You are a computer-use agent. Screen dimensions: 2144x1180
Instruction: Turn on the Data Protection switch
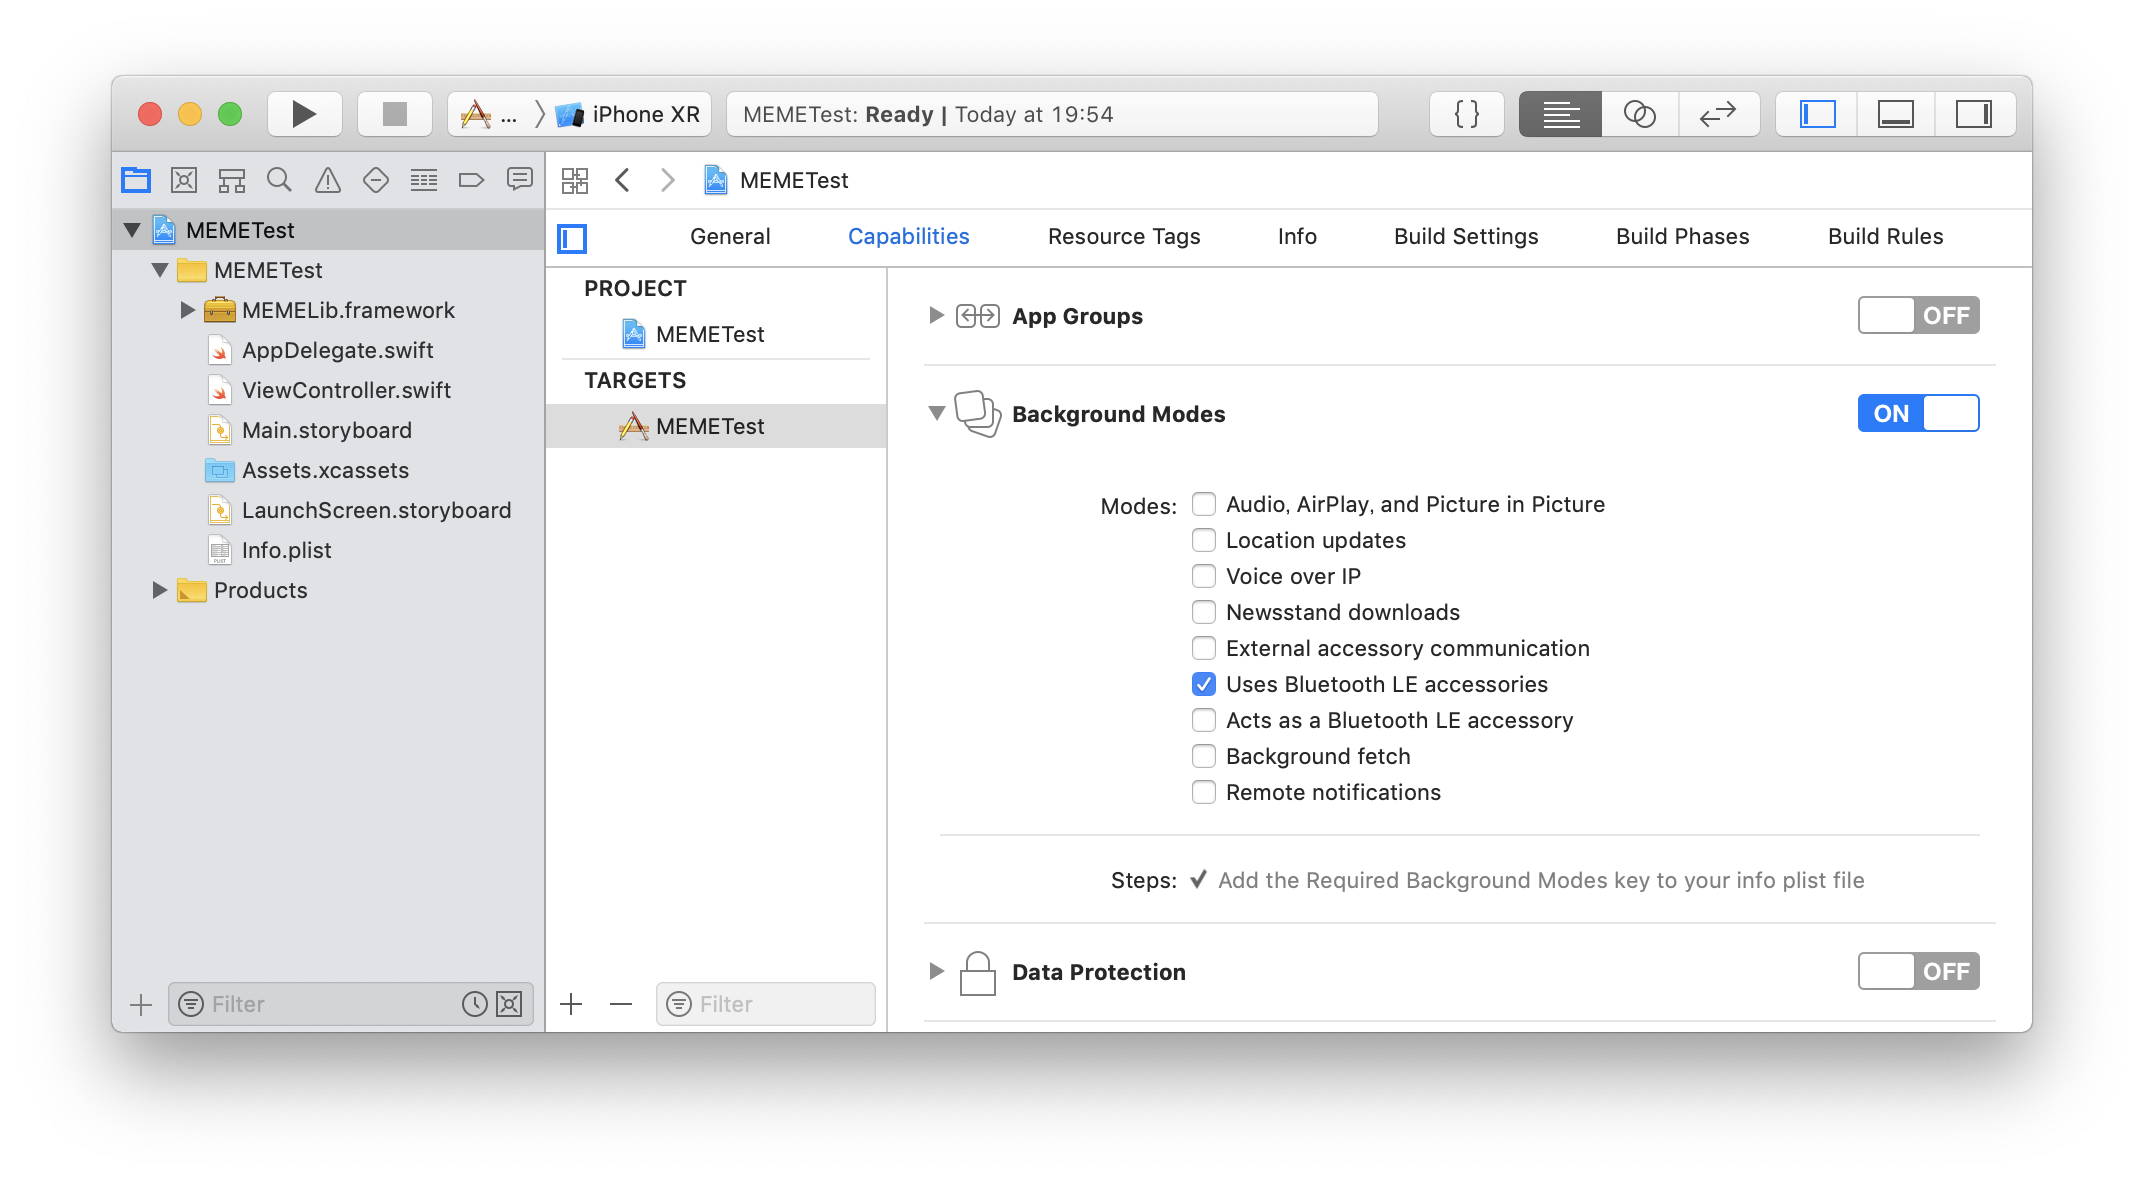pyautogui.click(x=1917, y=971)
